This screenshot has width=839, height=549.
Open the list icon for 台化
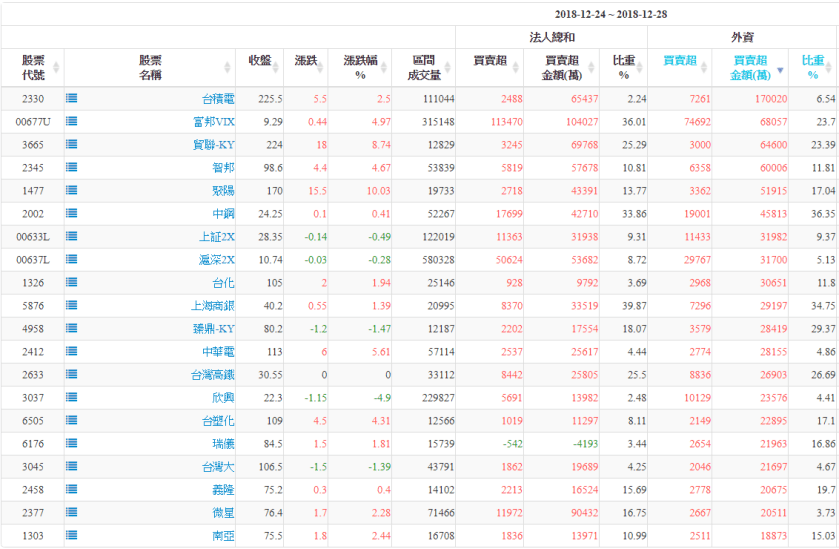point(72,283)
